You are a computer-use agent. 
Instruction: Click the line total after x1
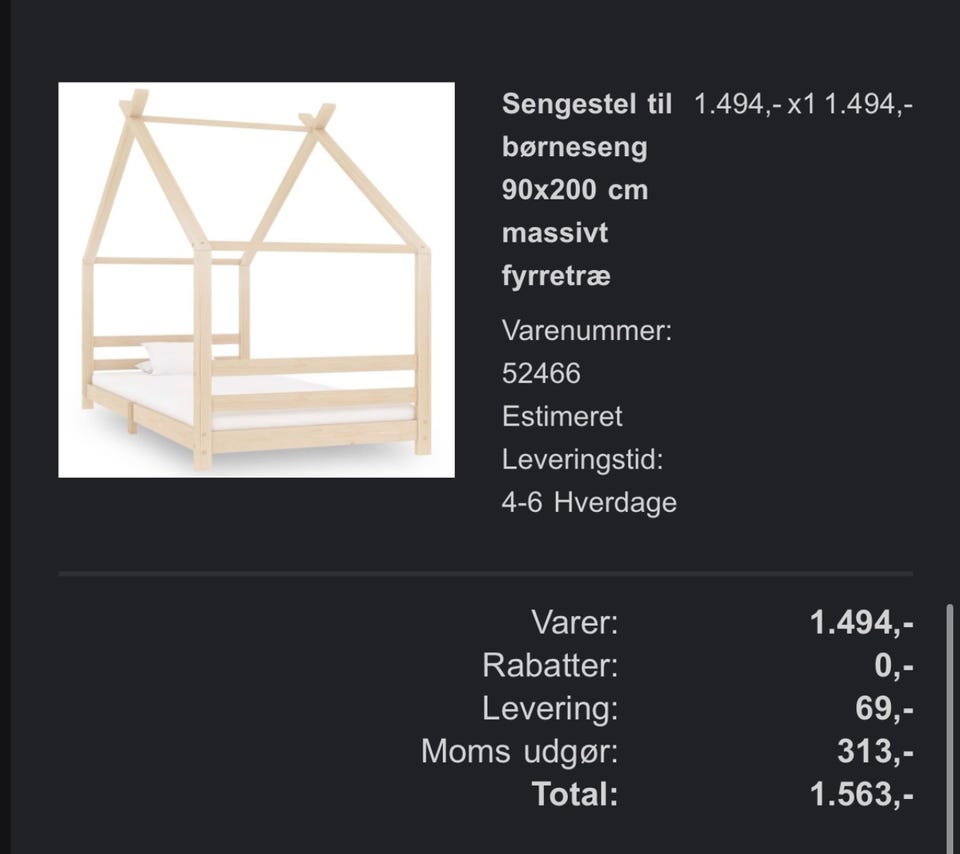(868, 105)
